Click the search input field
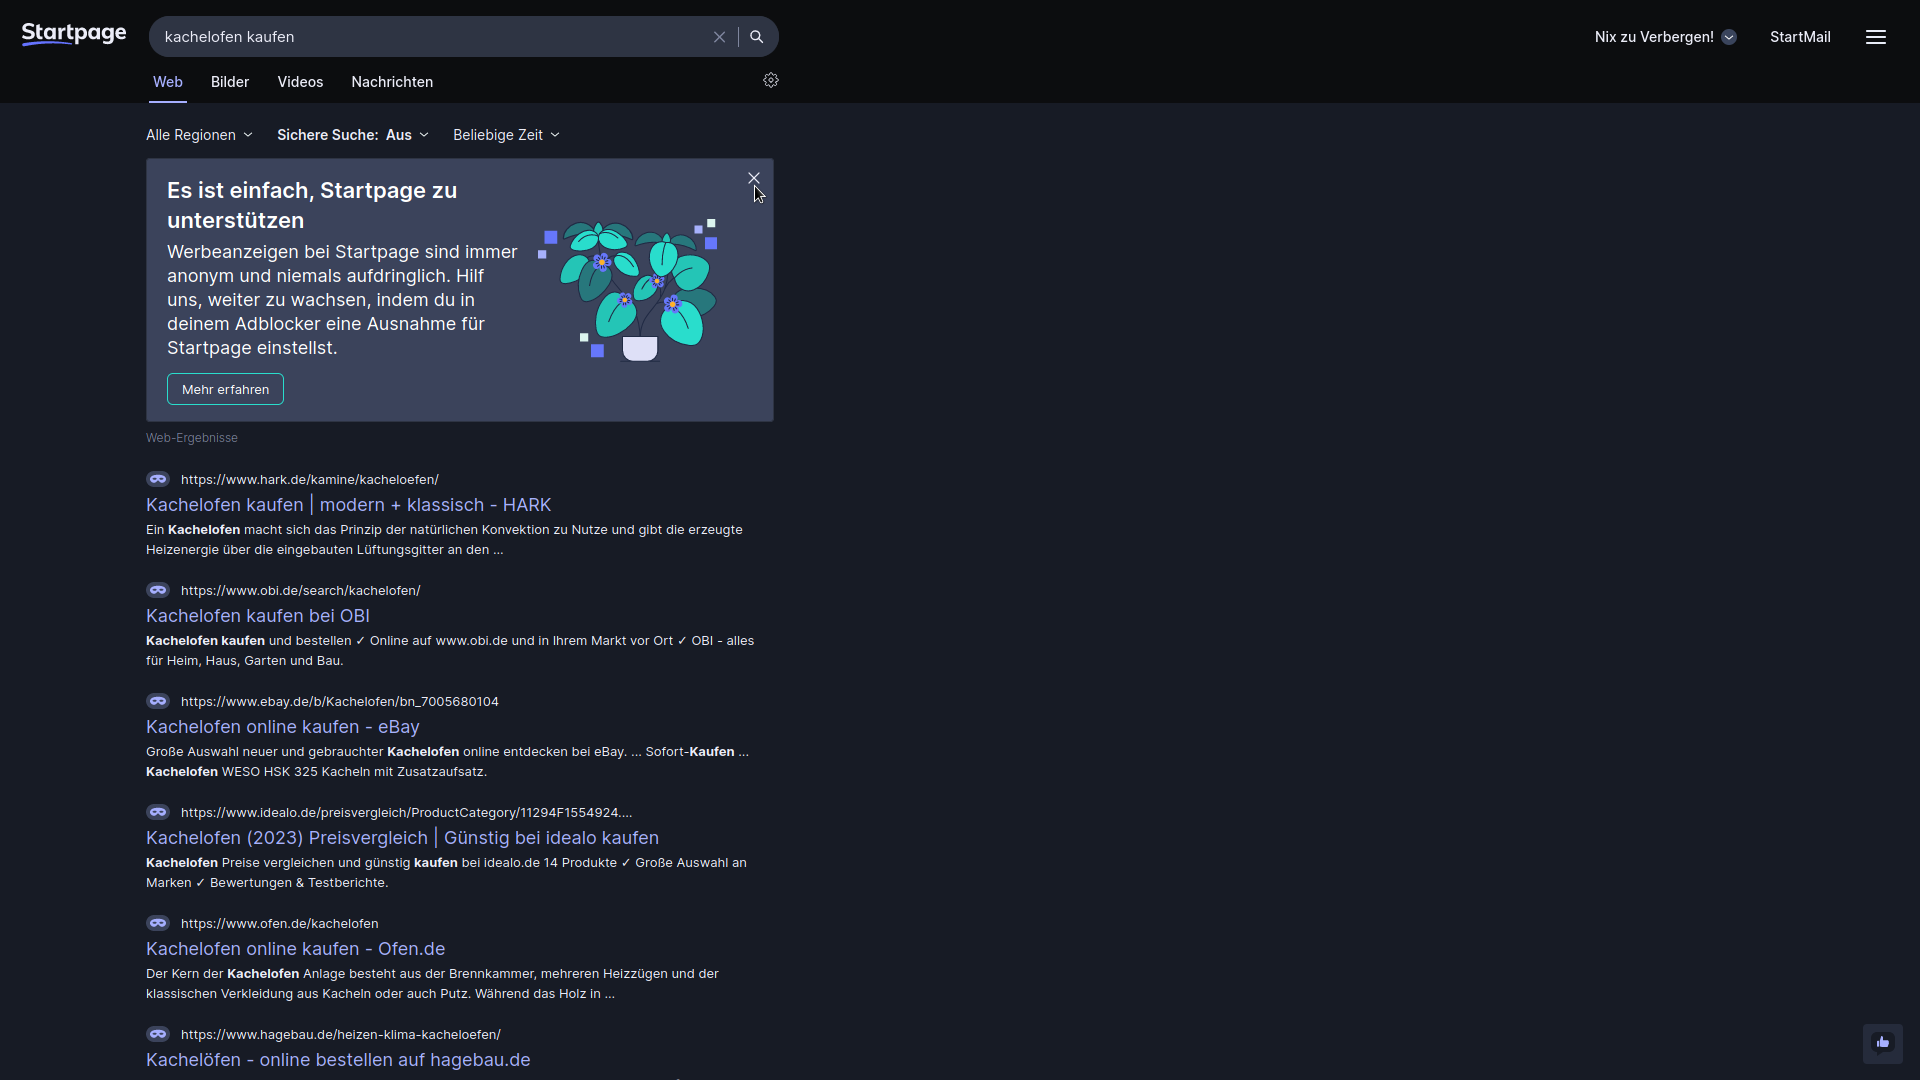 click(x=430, y=37)
